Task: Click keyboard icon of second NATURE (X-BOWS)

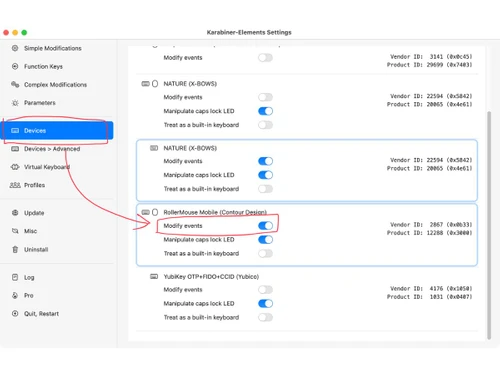Action: coord(154,148)
